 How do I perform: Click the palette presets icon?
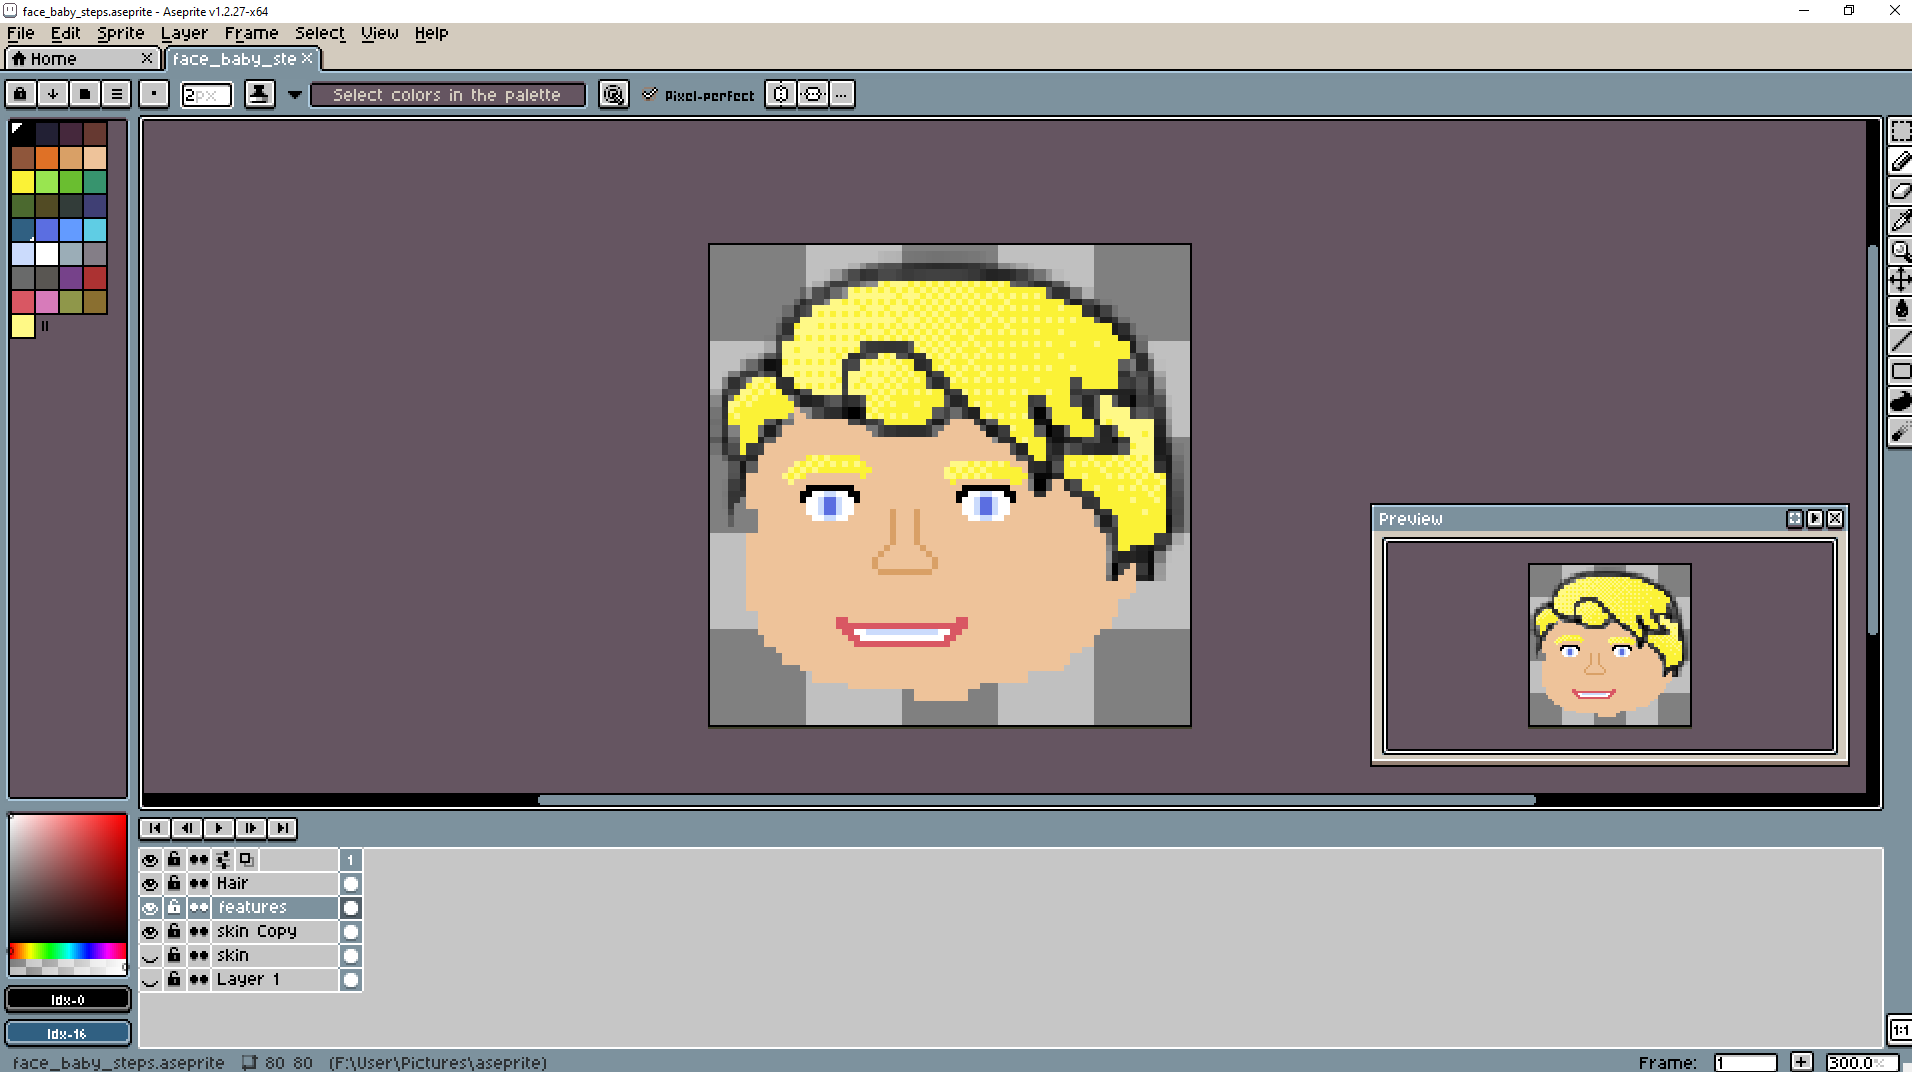click(x=84, y=94)
